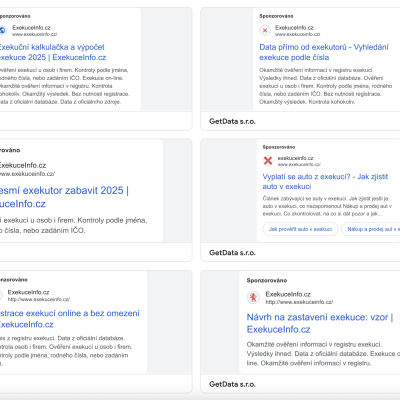
Task: Click the red figure favicon in bottom-right ad
Action: 253,297
